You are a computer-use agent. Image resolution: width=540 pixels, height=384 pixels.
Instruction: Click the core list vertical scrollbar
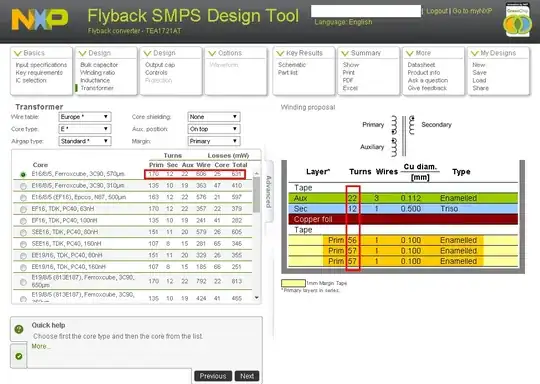pos(257,235)
